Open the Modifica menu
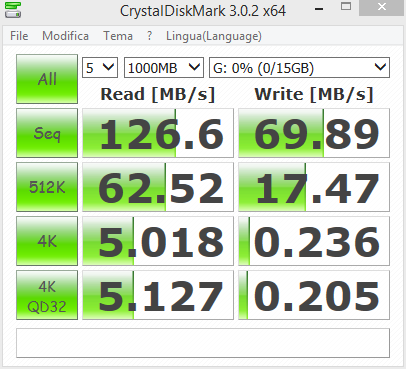Image resolution: width=406 pixels, height=369 pixels. (65, 36)
